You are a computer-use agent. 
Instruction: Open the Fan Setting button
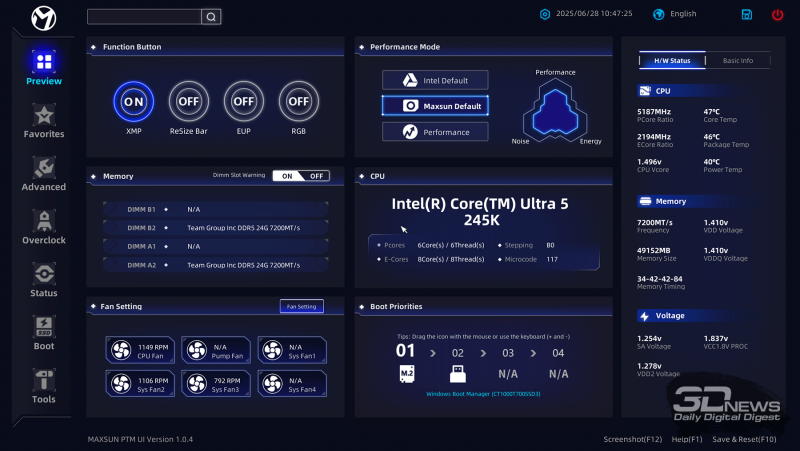[302, 306]
